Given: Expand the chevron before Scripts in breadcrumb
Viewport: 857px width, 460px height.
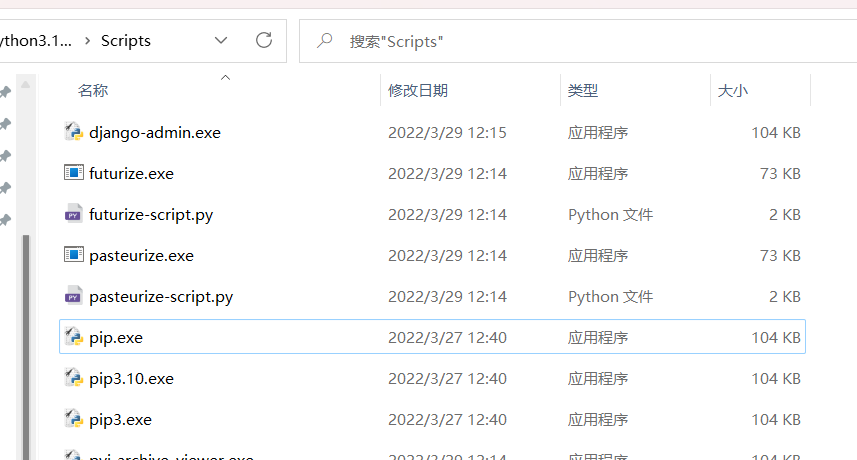Looking at the screenshot, I should click(87, 41).
